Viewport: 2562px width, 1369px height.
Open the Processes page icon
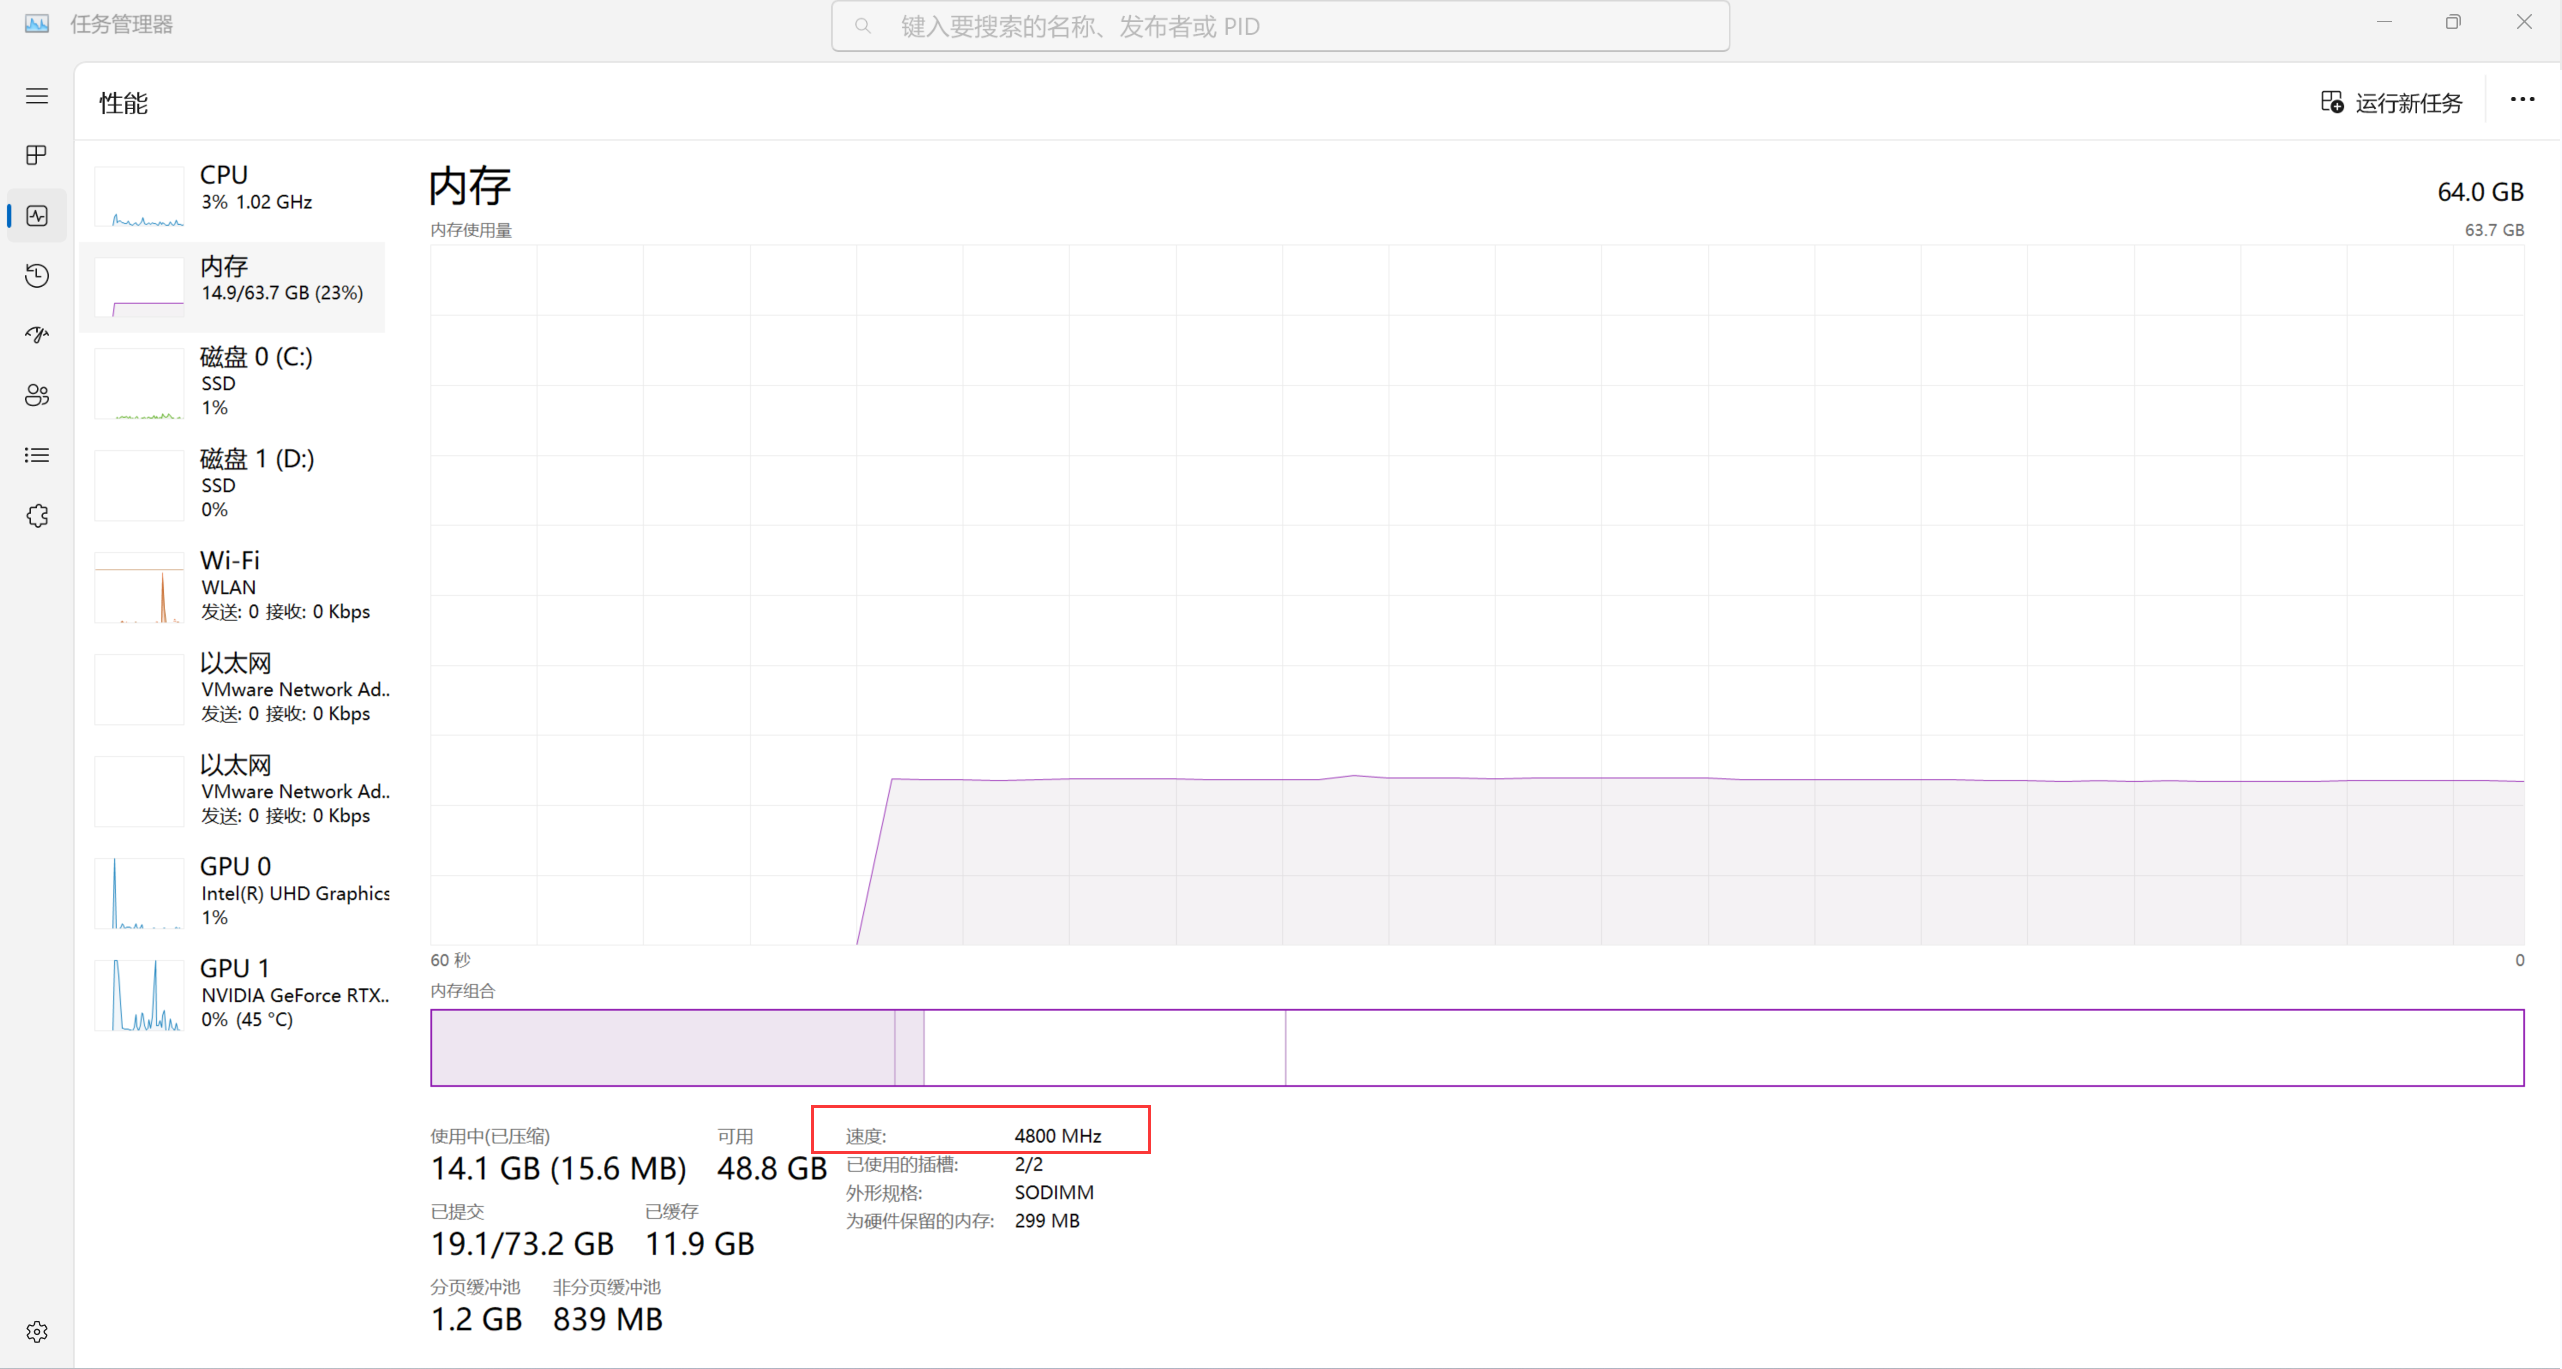[37, 155]
